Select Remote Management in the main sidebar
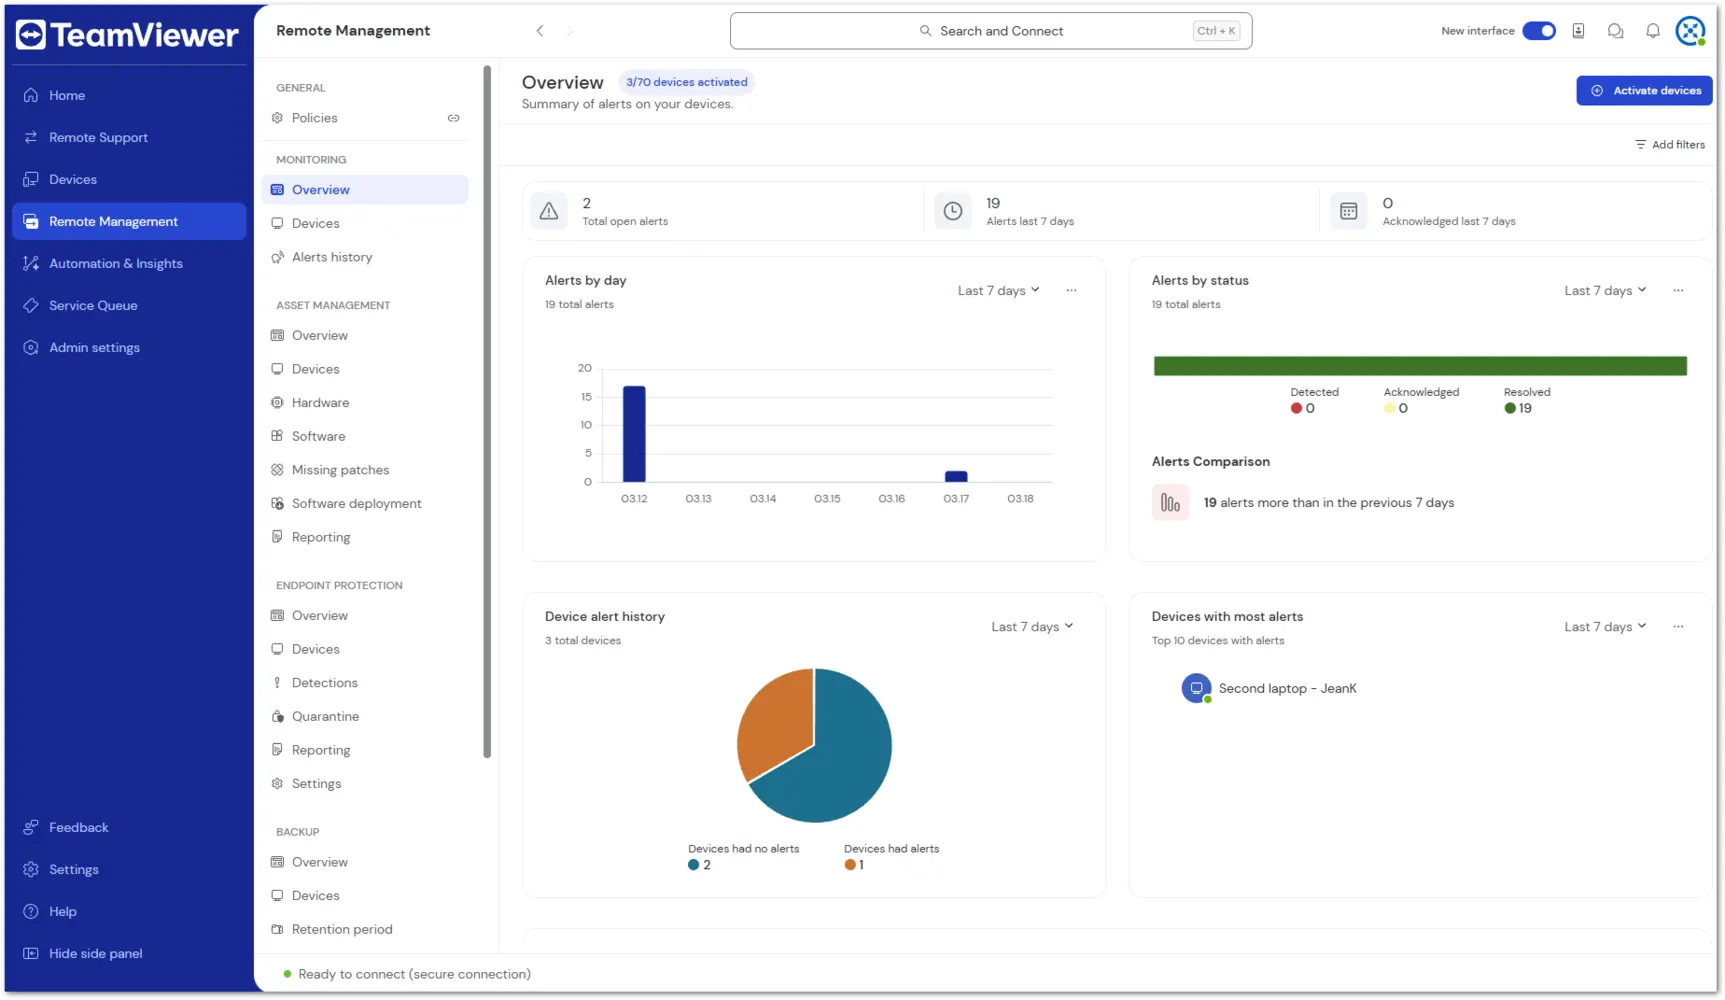Image resolution: width=1725 pixels, height=1000 pixels. 129,221
